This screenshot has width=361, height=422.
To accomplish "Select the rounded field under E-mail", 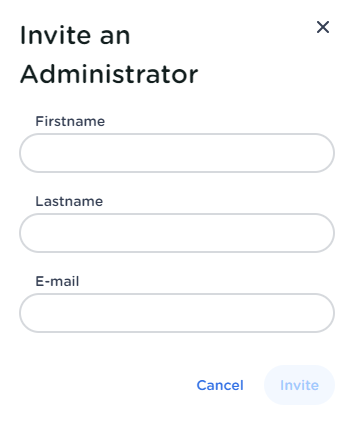I will [177, 313].
